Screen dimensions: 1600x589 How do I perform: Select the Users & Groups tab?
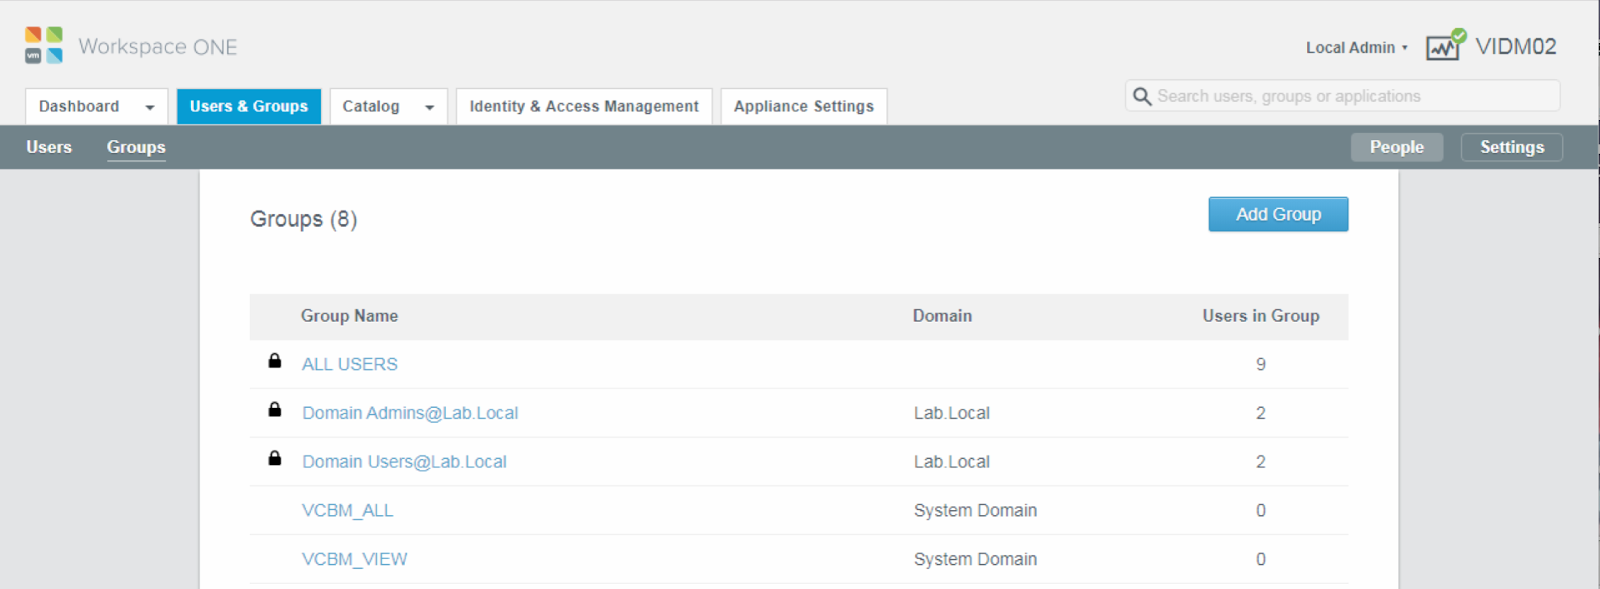click(x=249, y=106)
